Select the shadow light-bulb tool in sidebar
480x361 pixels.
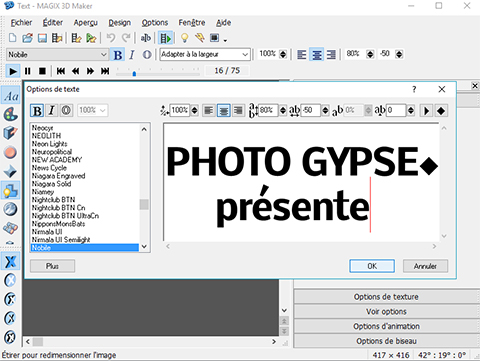10,190
